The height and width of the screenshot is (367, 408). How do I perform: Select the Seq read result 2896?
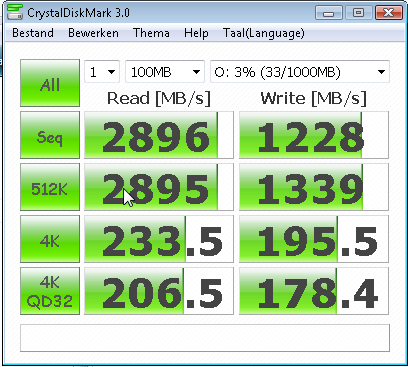coord(159,135)
